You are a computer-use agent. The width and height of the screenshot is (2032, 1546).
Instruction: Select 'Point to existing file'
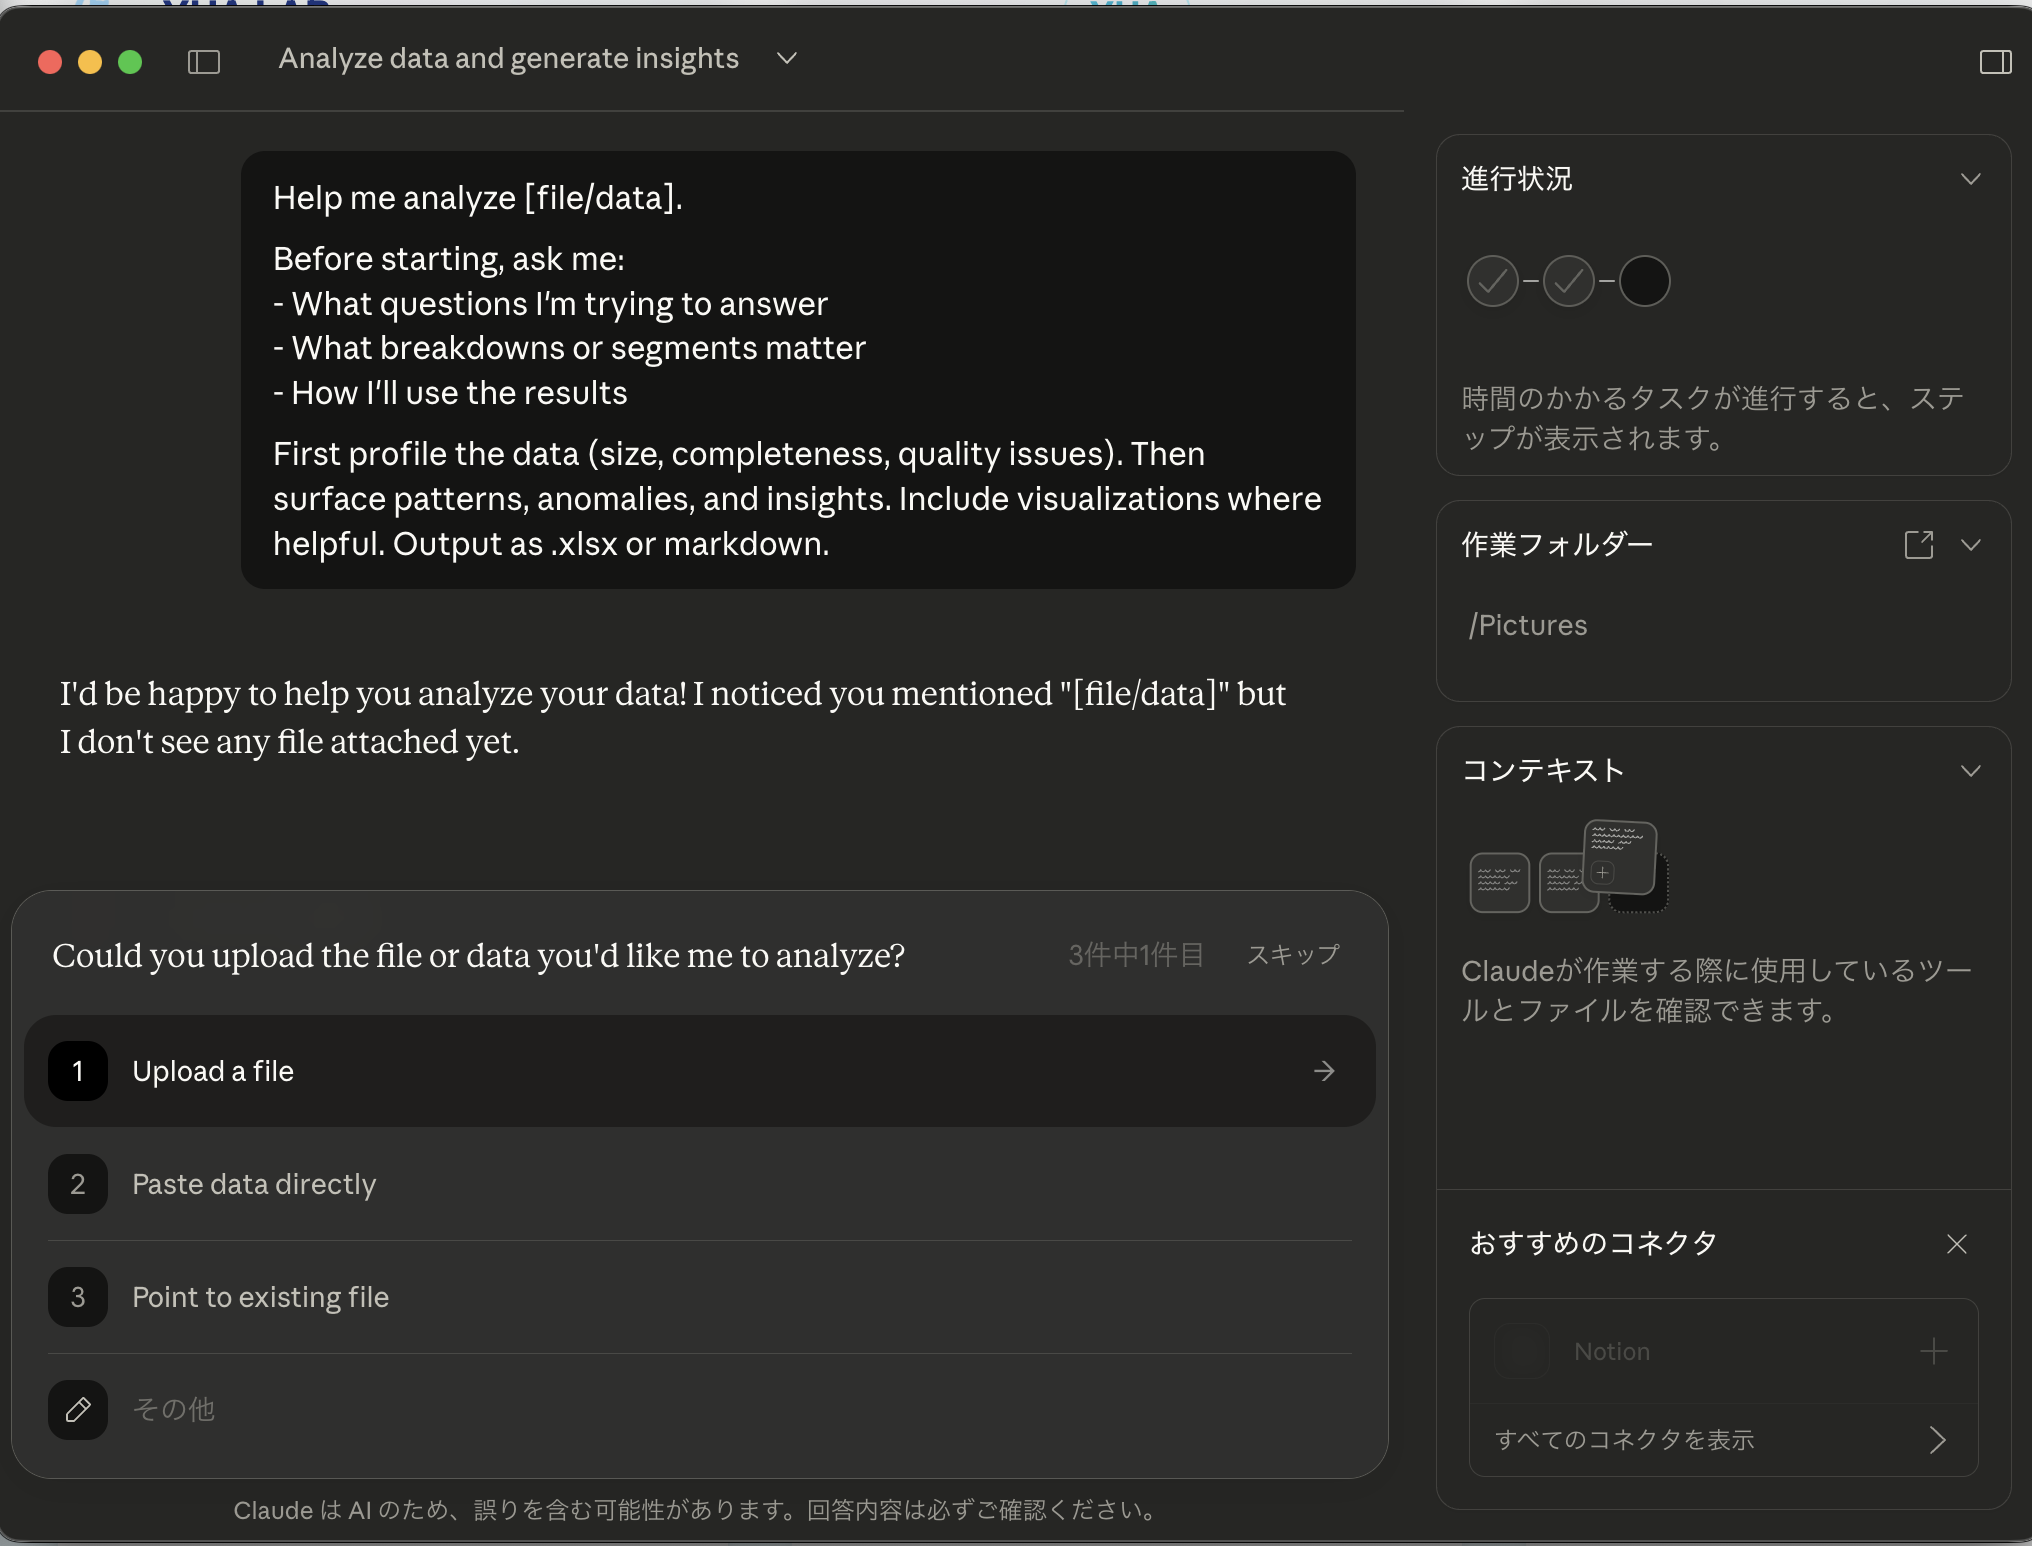tap(260, 1297)
